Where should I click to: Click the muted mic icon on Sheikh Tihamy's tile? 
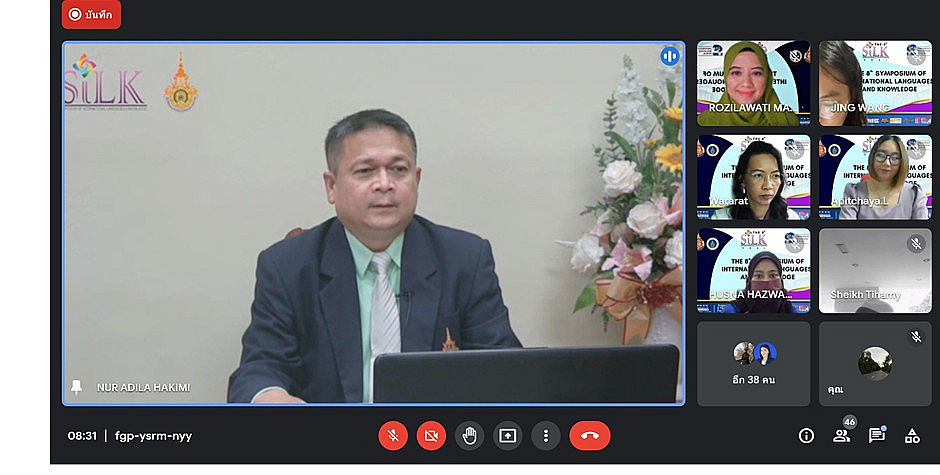[916, 243]
